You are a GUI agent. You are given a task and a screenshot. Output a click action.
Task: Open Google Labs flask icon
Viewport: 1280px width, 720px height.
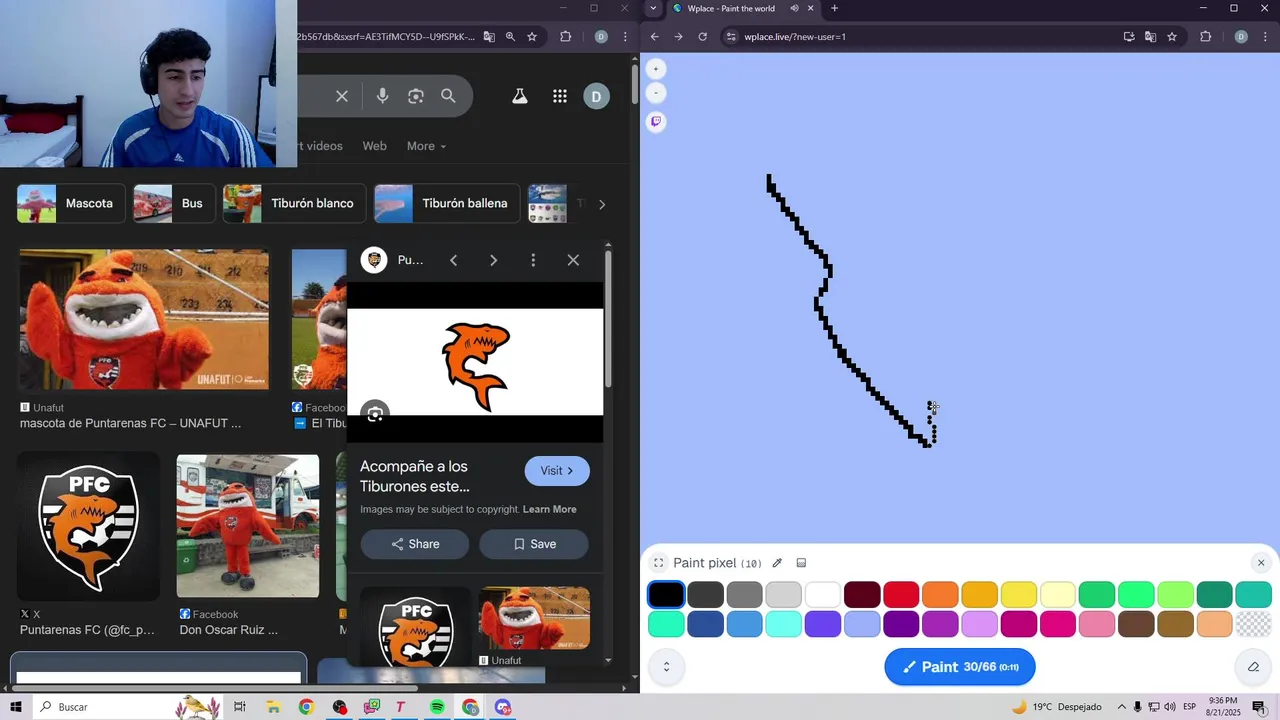[x=519, y=96]
